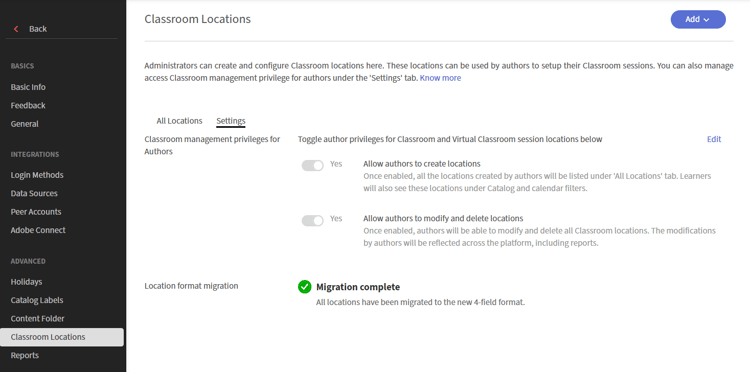750x372 pixels.
Task: Click the ADVANCED section header
Action: coord(28,261)
